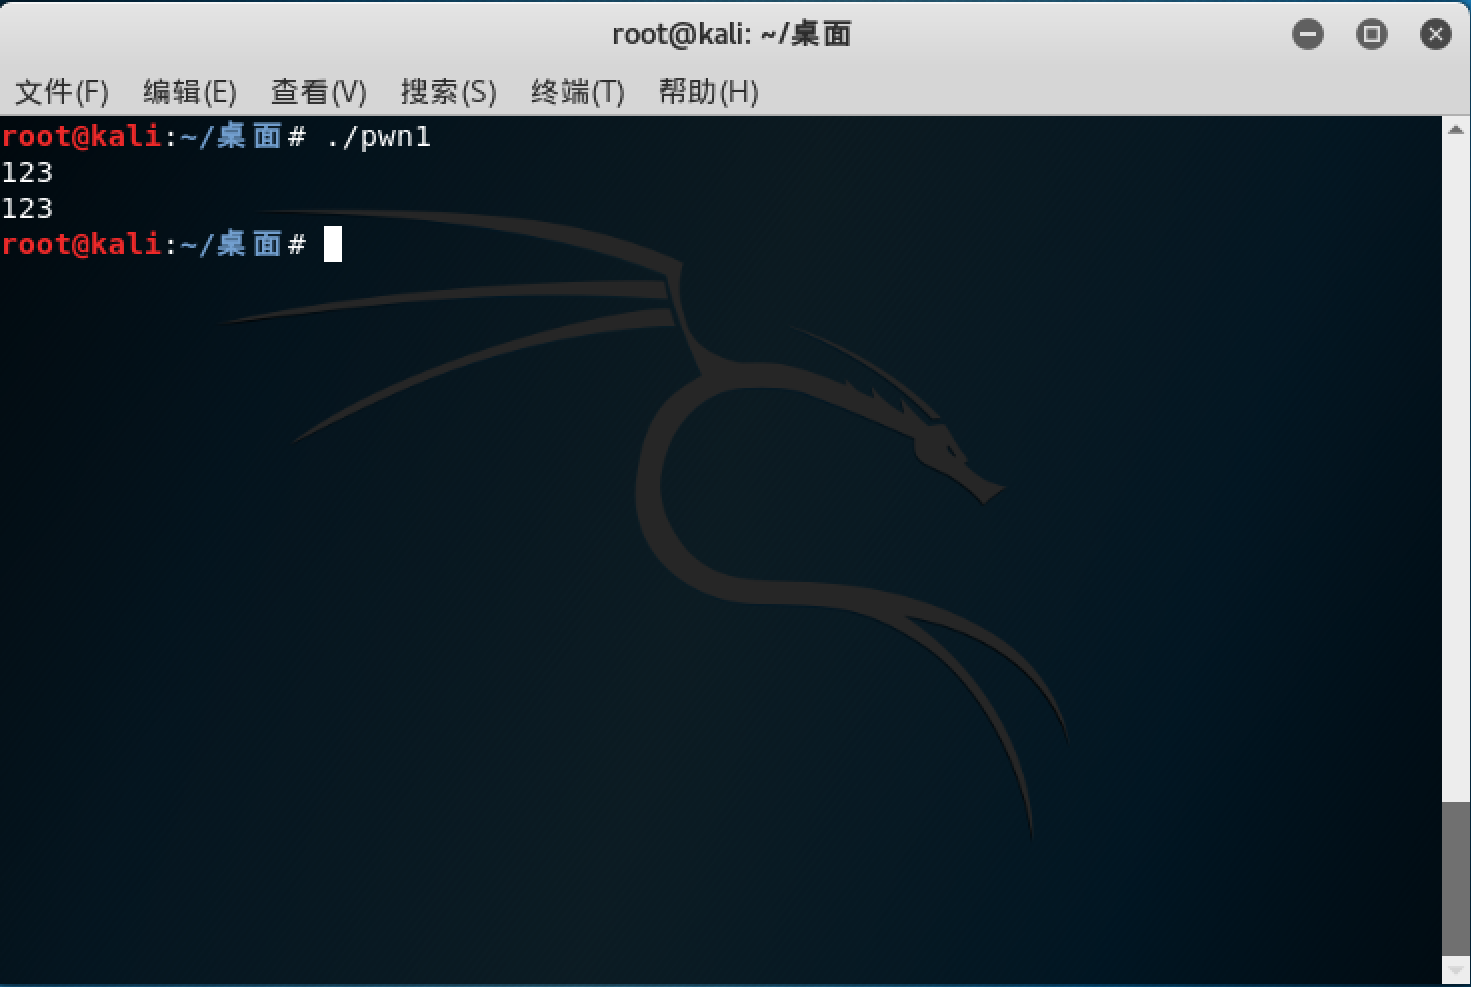Click the window title root@kali: ~/桌面
1471x987 pixels.
731,34
